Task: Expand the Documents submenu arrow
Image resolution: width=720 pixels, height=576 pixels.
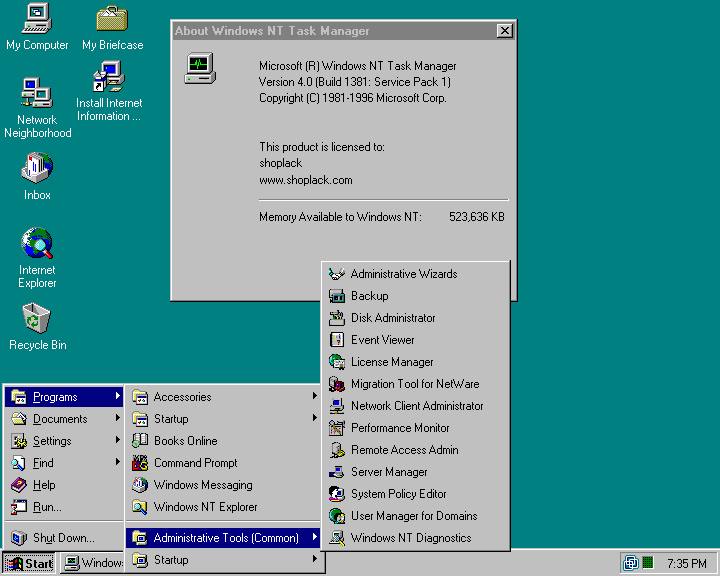Action: pyautogui.click(x=118, y=418)
